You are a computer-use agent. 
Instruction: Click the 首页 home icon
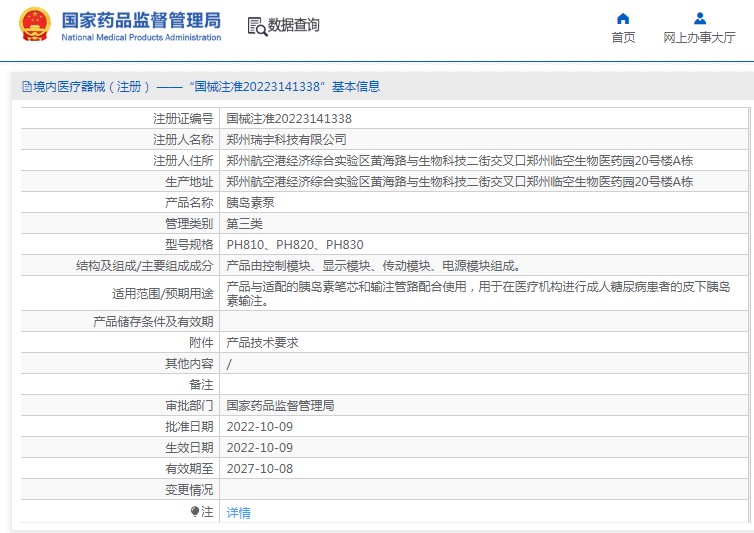coord(623,19)
